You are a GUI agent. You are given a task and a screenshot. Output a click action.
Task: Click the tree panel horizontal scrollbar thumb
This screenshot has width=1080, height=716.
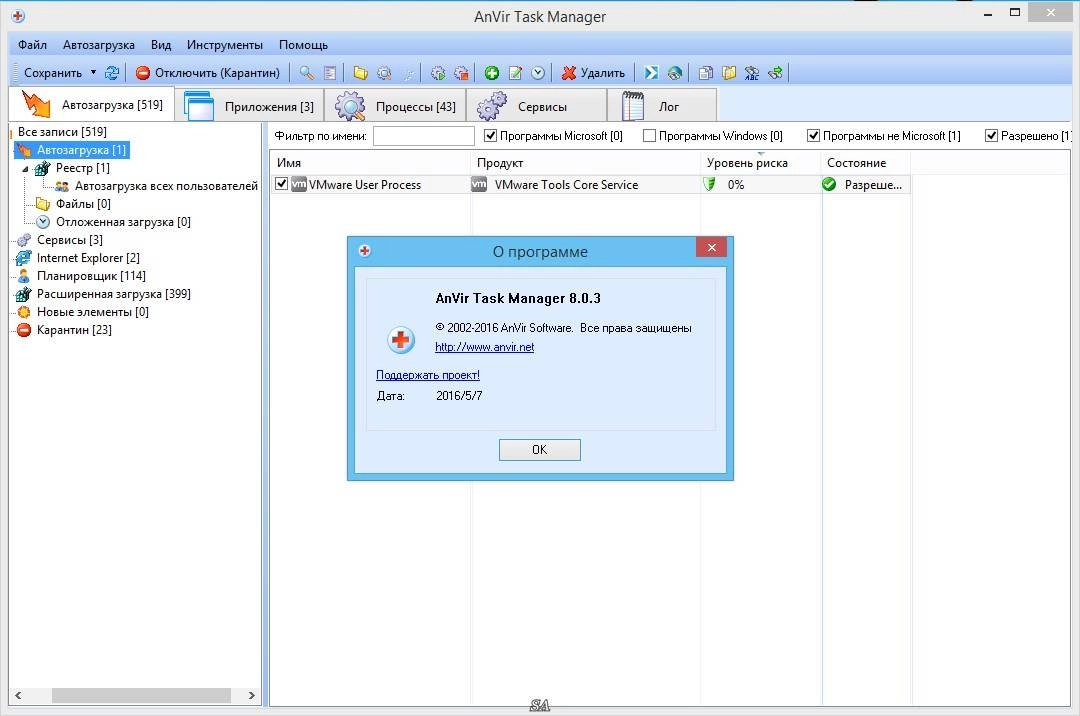141,695
